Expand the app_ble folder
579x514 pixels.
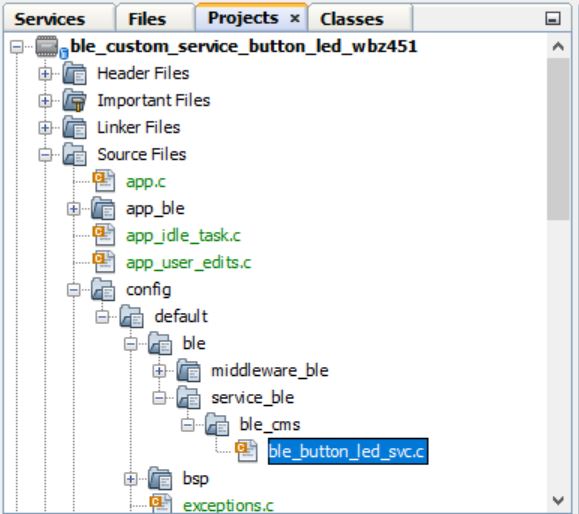pos(73,209)
